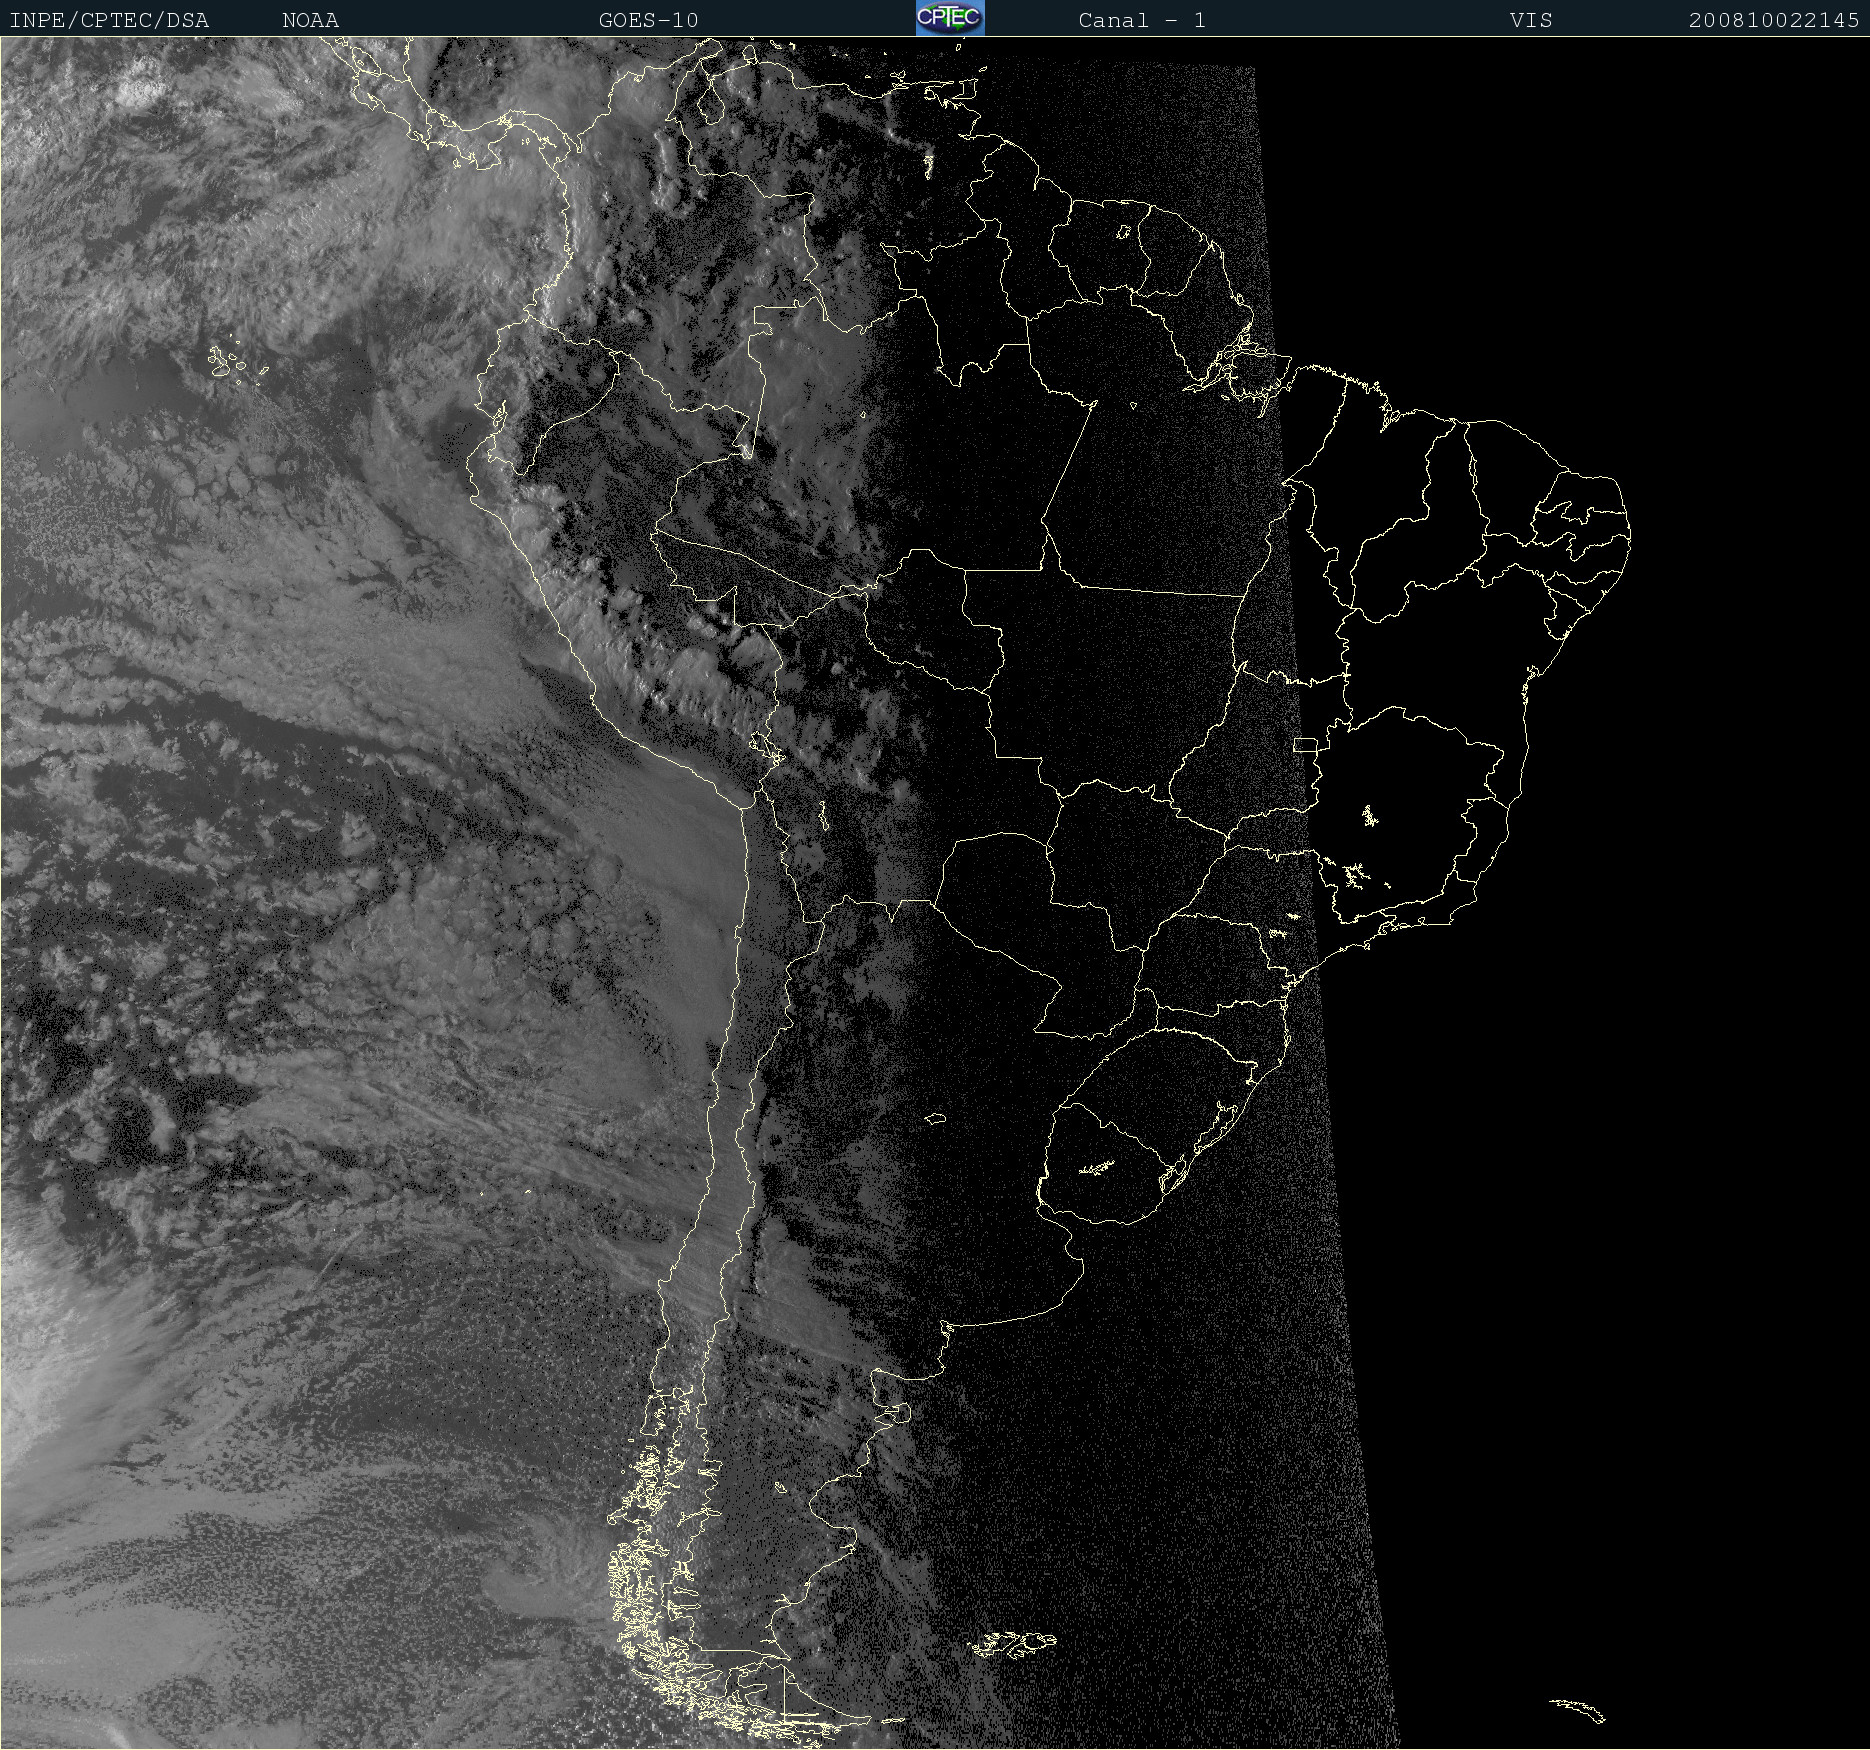The width and height of the screenshot is (1870, 1750).
Task: Click the 'Canal - 1' channel label
Action: tap(1142, 20)
